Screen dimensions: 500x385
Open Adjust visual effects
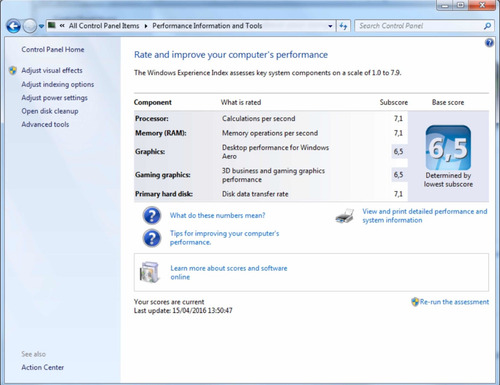pos(52,70)
